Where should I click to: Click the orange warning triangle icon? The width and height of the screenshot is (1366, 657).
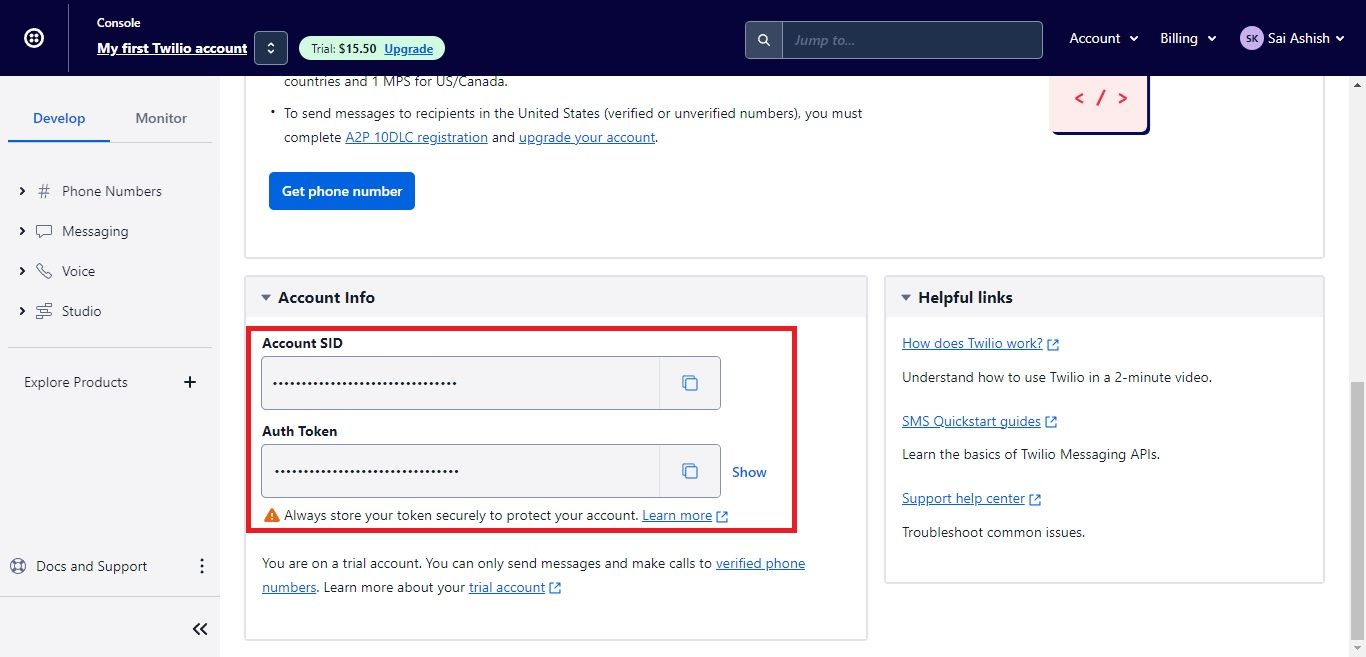[271, 515]
